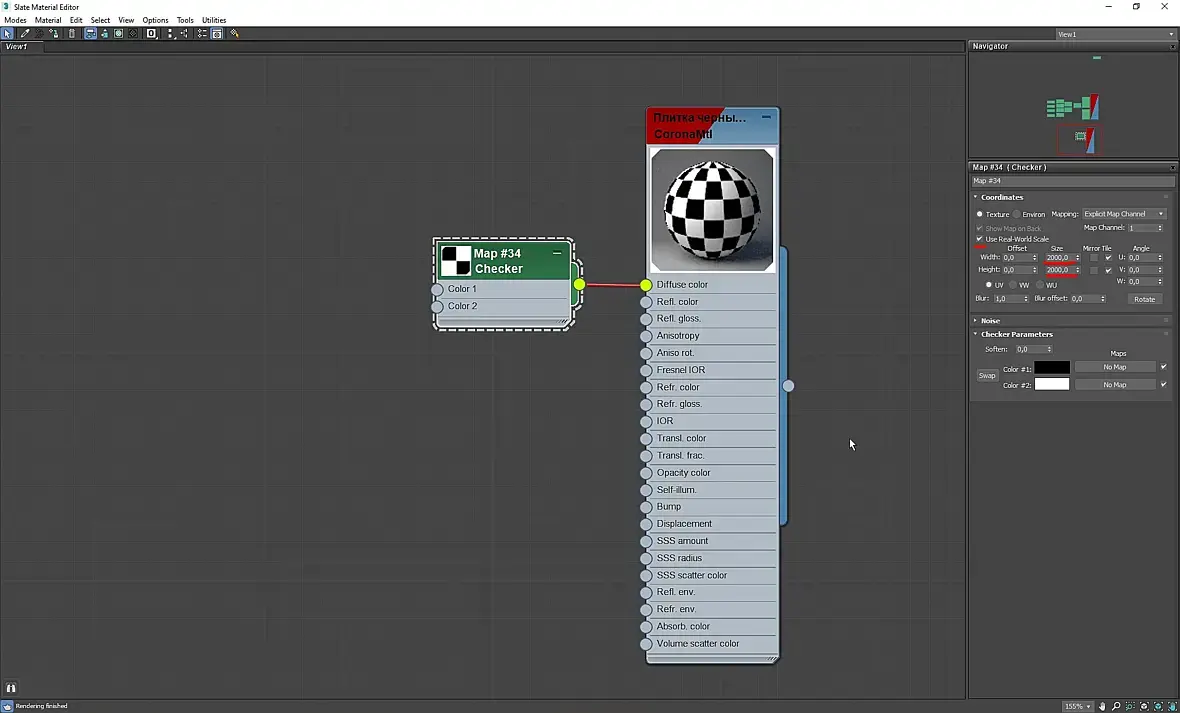
Task: Toggle Color #2 map enable checkbox
Action: 1163,384
